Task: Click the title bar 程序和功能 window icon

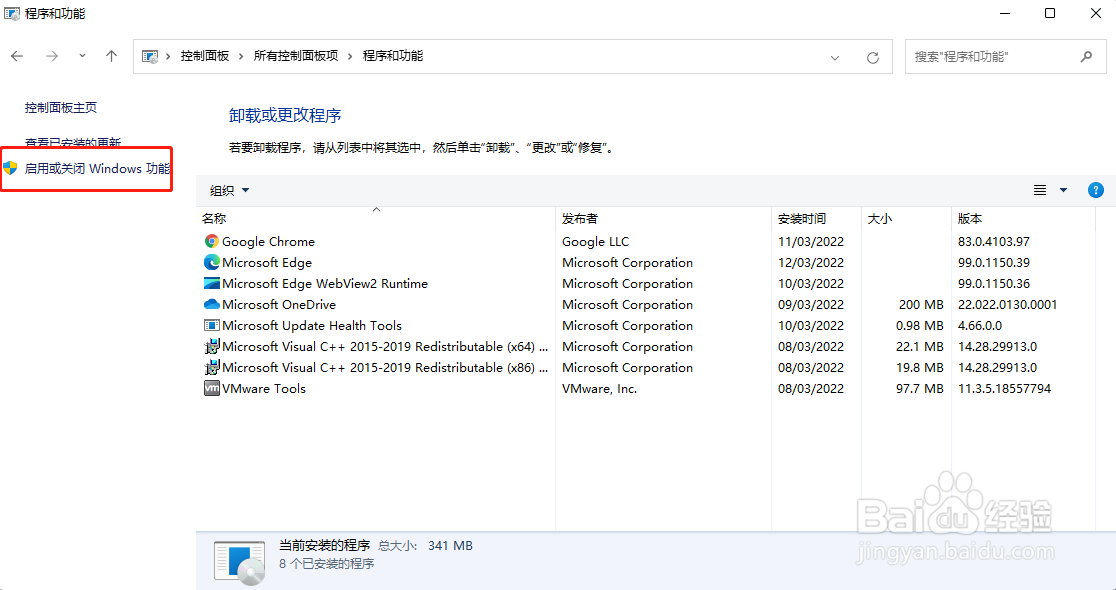Action: (11, 14)
